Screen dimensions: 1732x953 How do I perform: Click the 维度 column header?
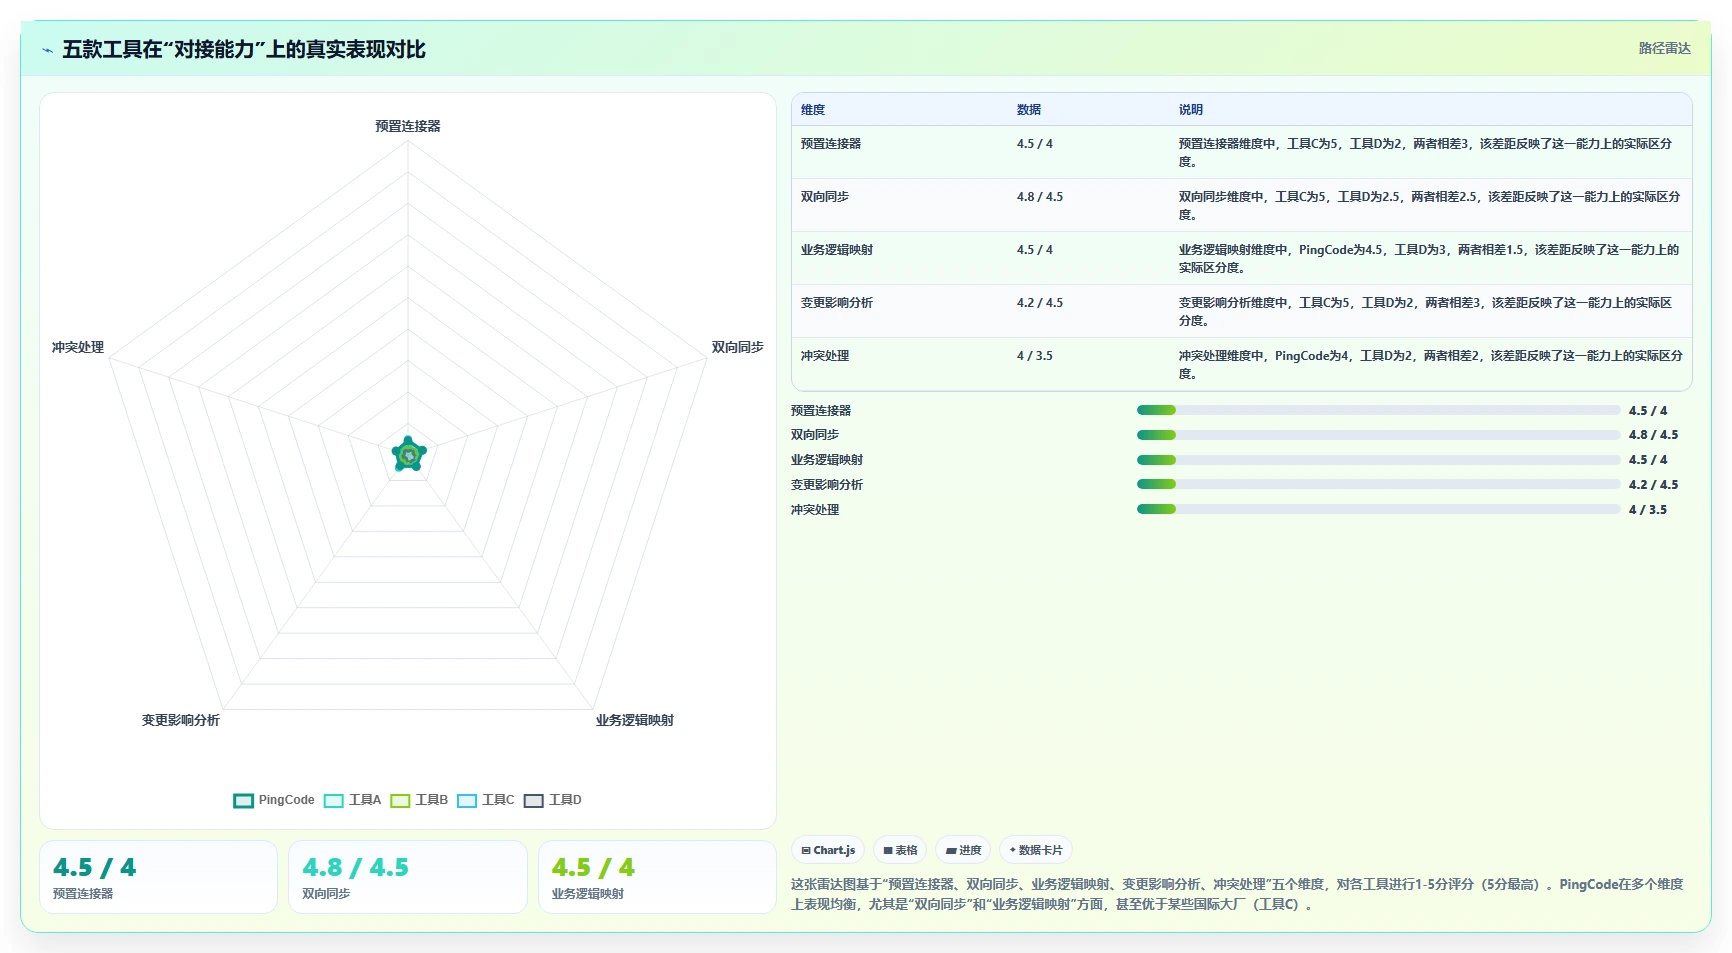pyautogui.click(x=813, y=110)
